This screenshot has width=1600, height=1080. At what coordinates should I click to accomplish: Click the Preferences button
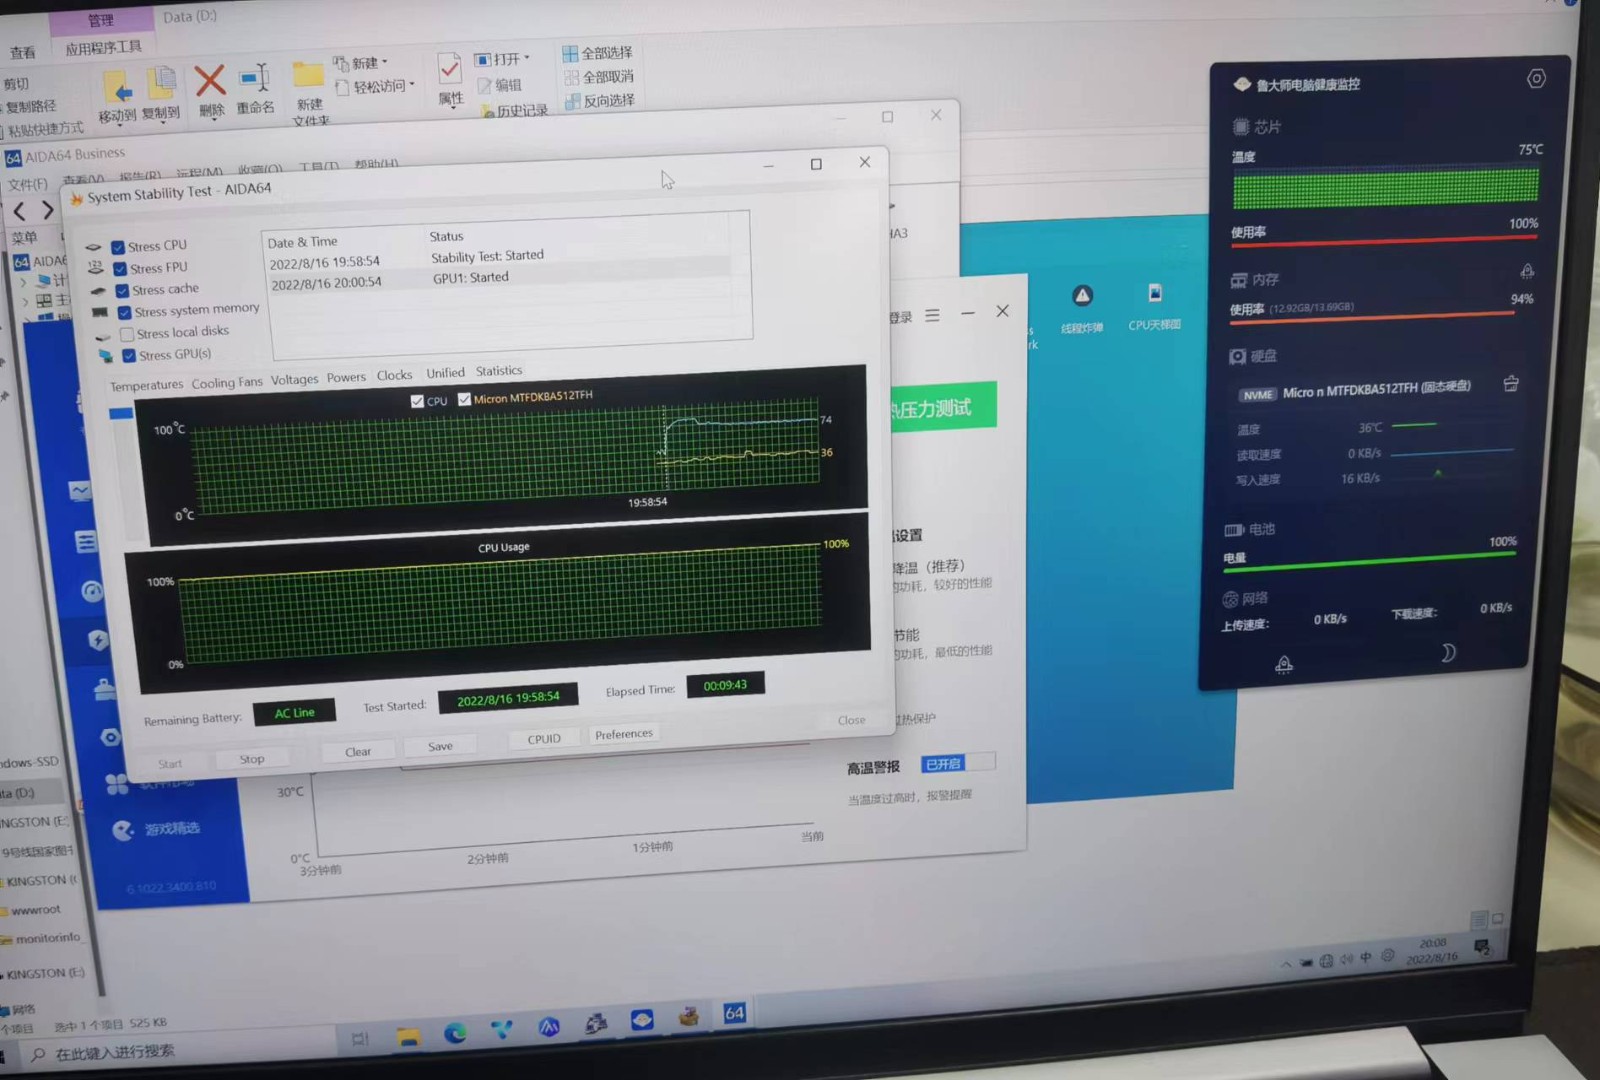click(x=624, y=734)
